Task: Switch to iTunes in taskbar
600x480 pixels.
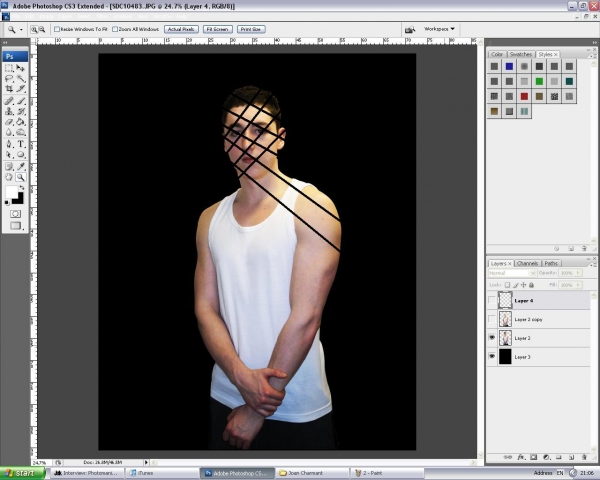Action: (163, 473)
